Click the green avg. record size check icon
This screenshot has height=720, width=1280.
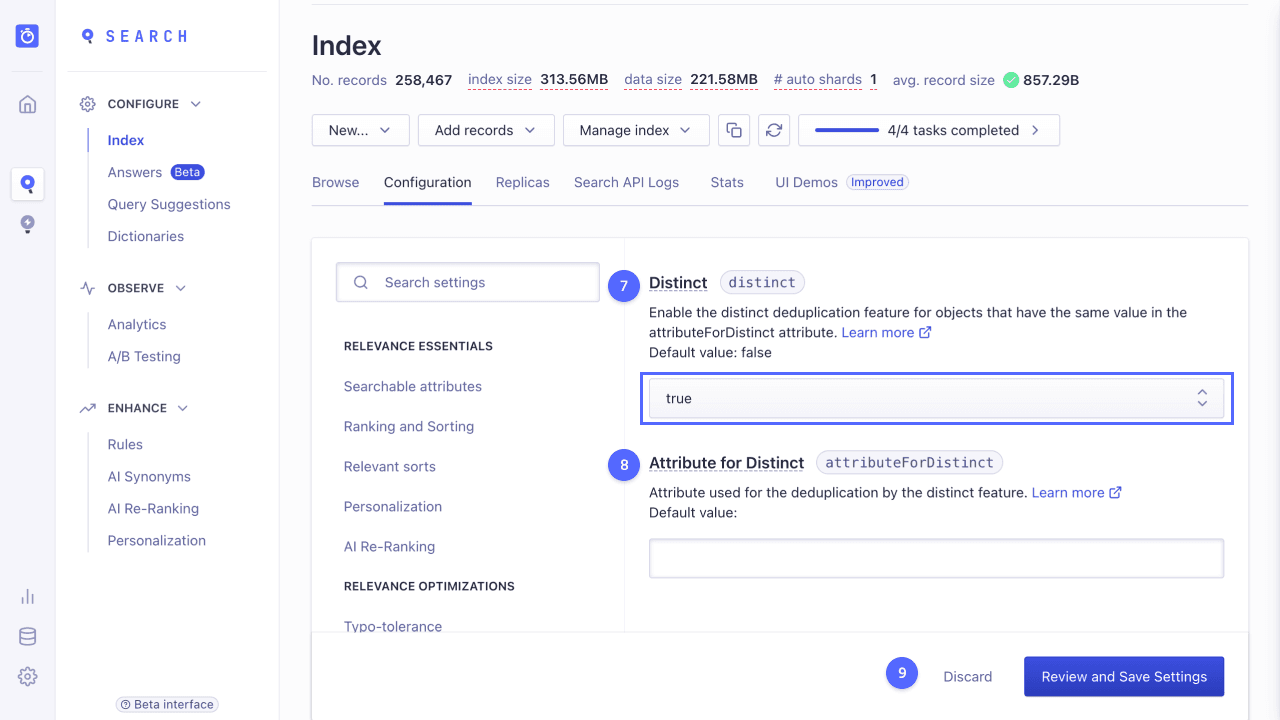(1011, 80)
